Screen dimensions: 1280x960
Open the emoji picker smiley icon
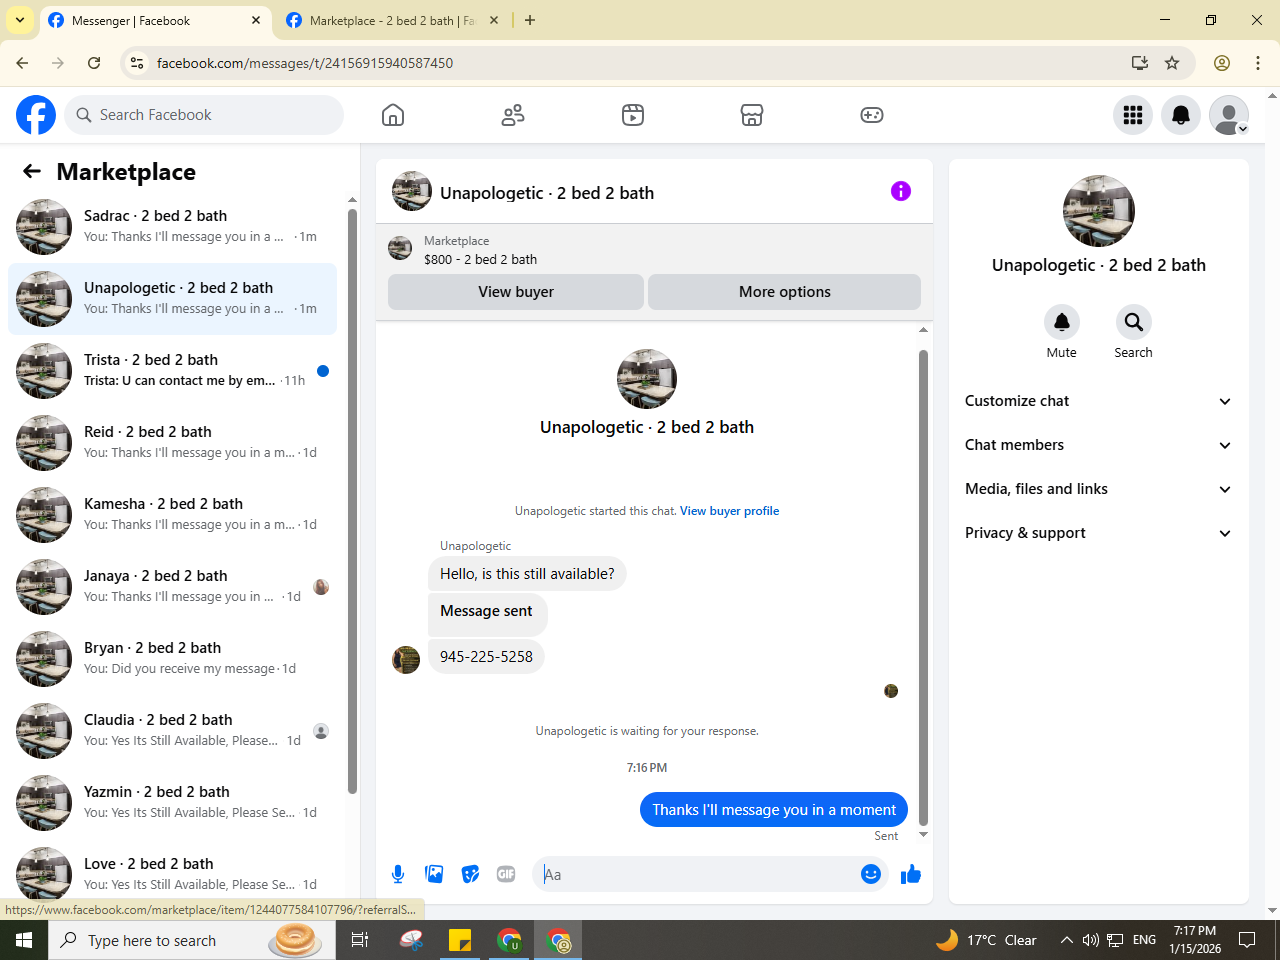coord(871,874)
